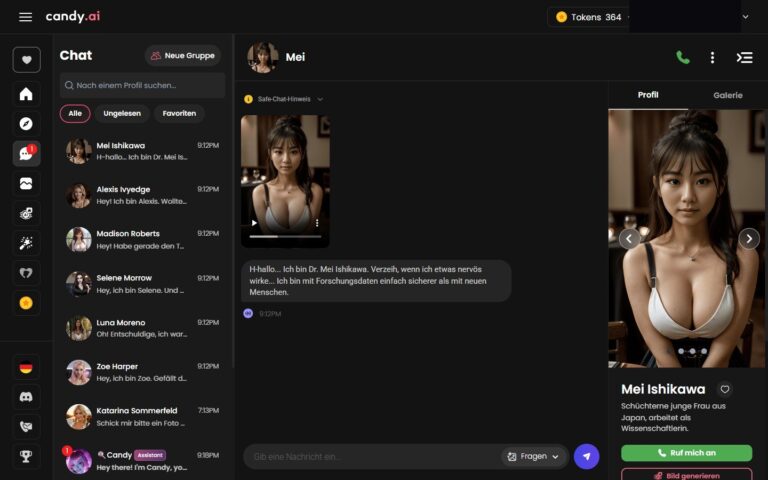Click the purple voice icon under message
The width and height of the screenshot is (768, 480).
[248, 313]
